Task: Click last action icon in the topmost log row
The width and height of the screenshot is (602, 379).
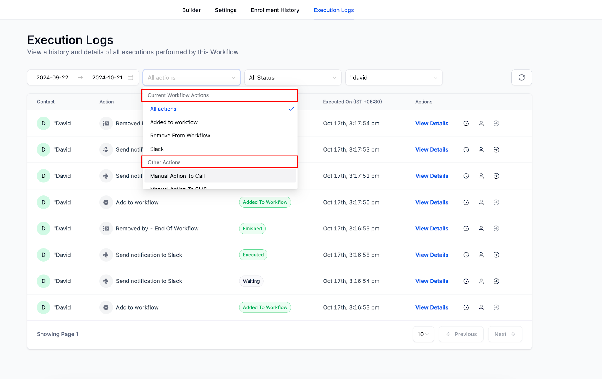Action: pyautogui.click(x=496, y=123)
